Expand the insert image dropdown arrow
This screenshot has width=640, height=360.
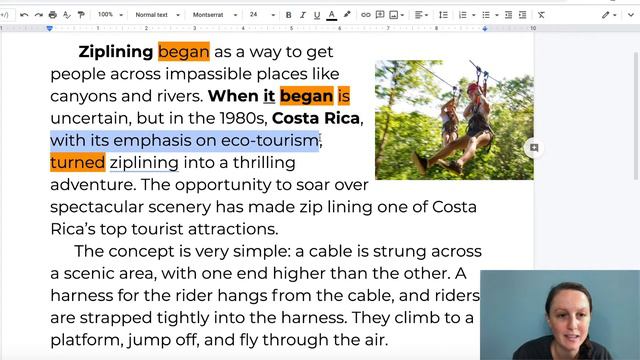point(402,15)
